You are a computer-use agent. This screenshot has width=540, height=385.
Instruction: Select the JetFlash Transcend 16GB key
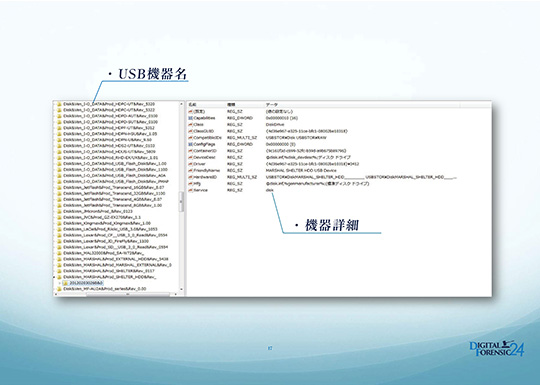pos(114,188)
